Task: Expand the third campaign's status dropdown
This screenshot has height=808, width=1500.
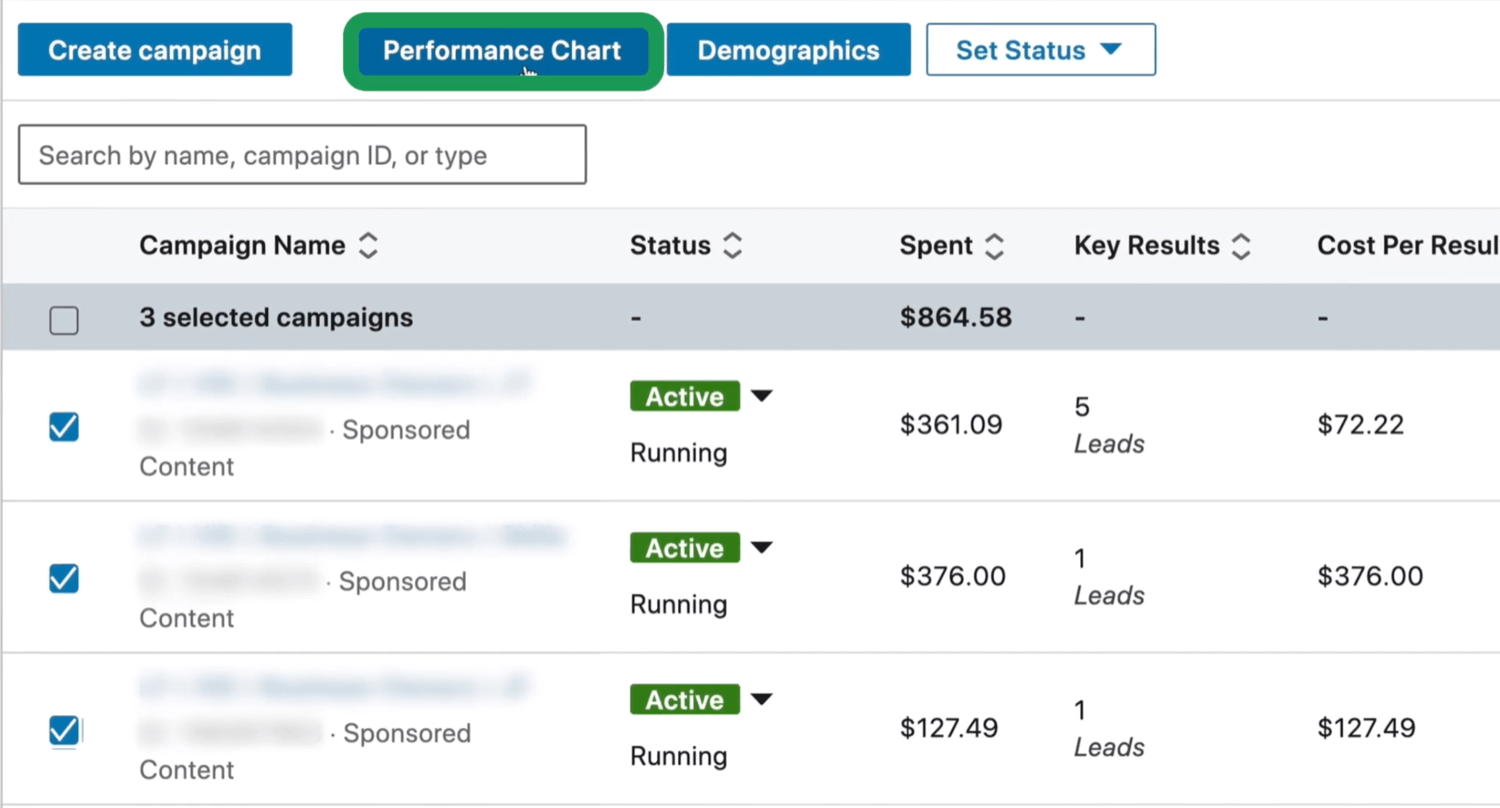Action: pyautogui.click(x=761, y=700)
